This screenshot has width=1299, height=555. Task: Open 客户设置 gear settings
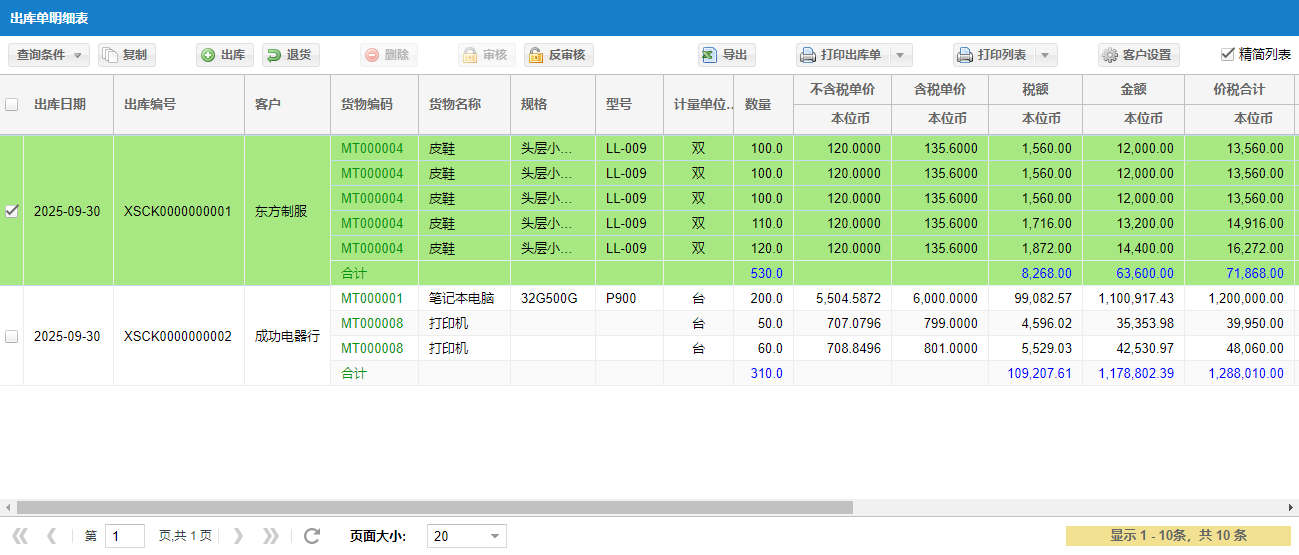pyautogui.click(x=1138, y=55)
